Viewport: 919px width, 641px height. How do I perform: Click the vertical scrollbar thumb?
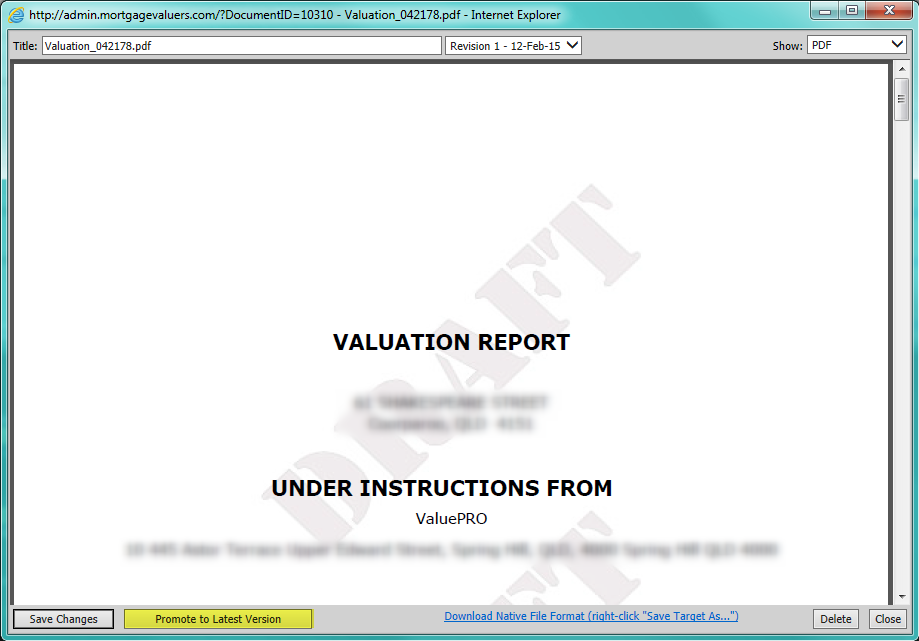pyautogui.click(x=901, y=99)
